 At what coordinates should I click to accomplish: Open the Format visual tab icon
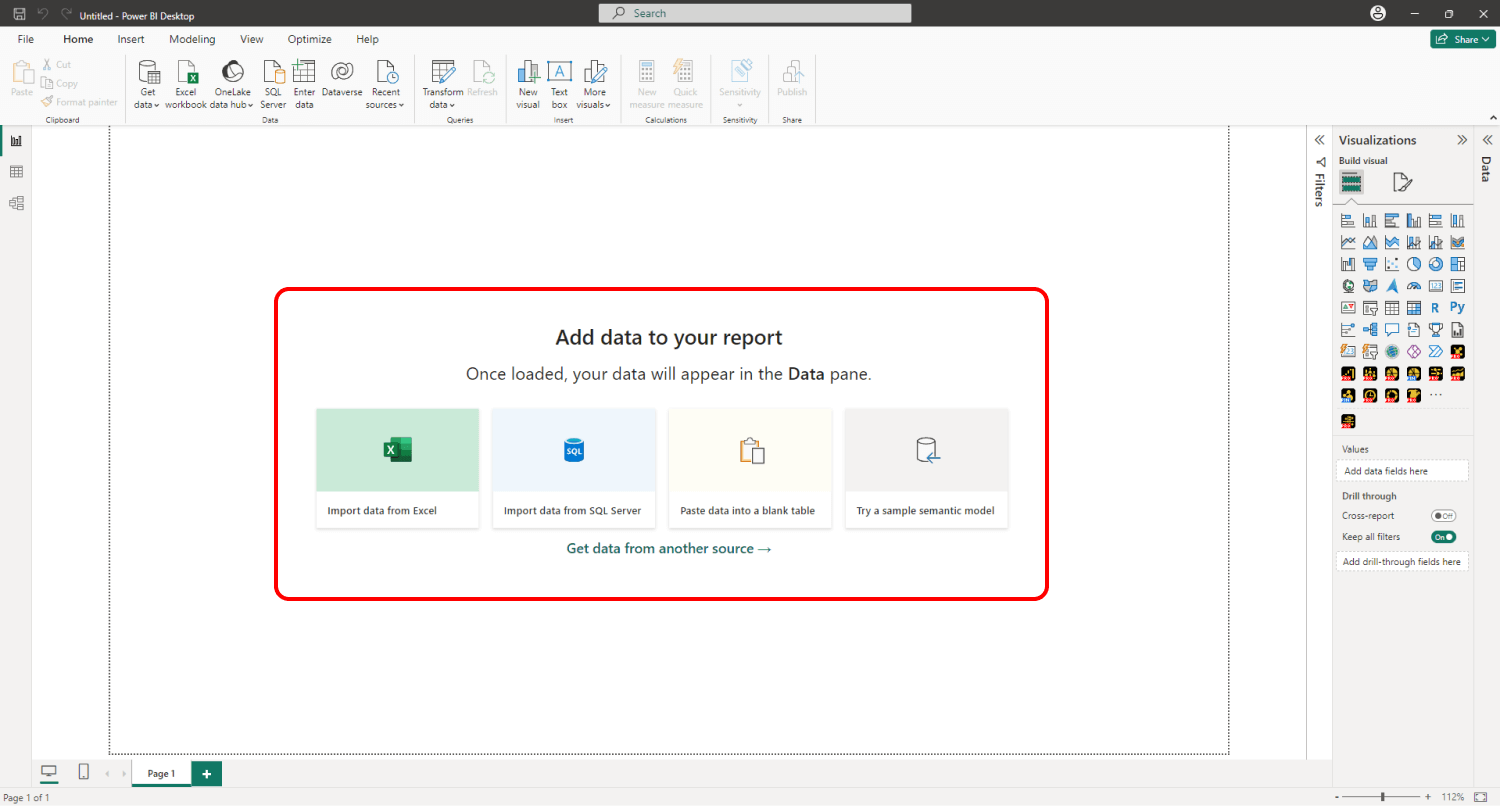[x=1403, y=182]
